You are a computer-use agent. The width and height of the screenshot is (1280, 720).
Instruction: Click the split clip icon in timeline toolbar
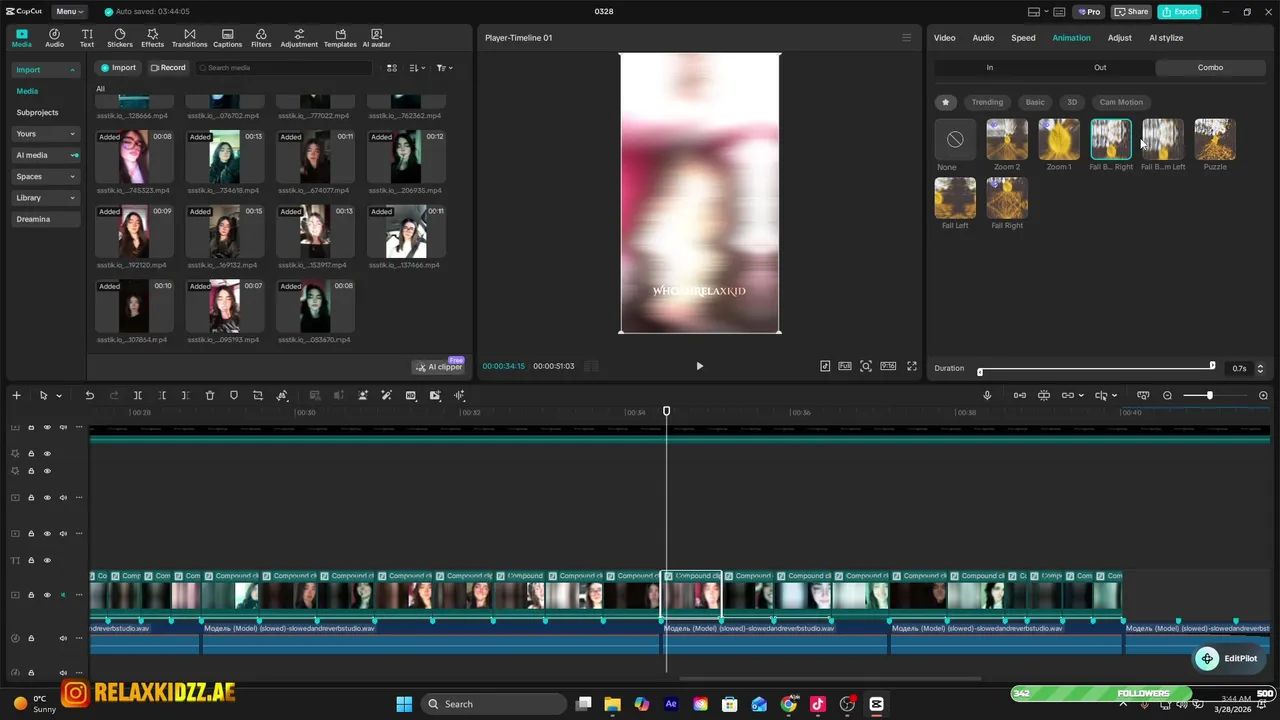tap(138, 396)
